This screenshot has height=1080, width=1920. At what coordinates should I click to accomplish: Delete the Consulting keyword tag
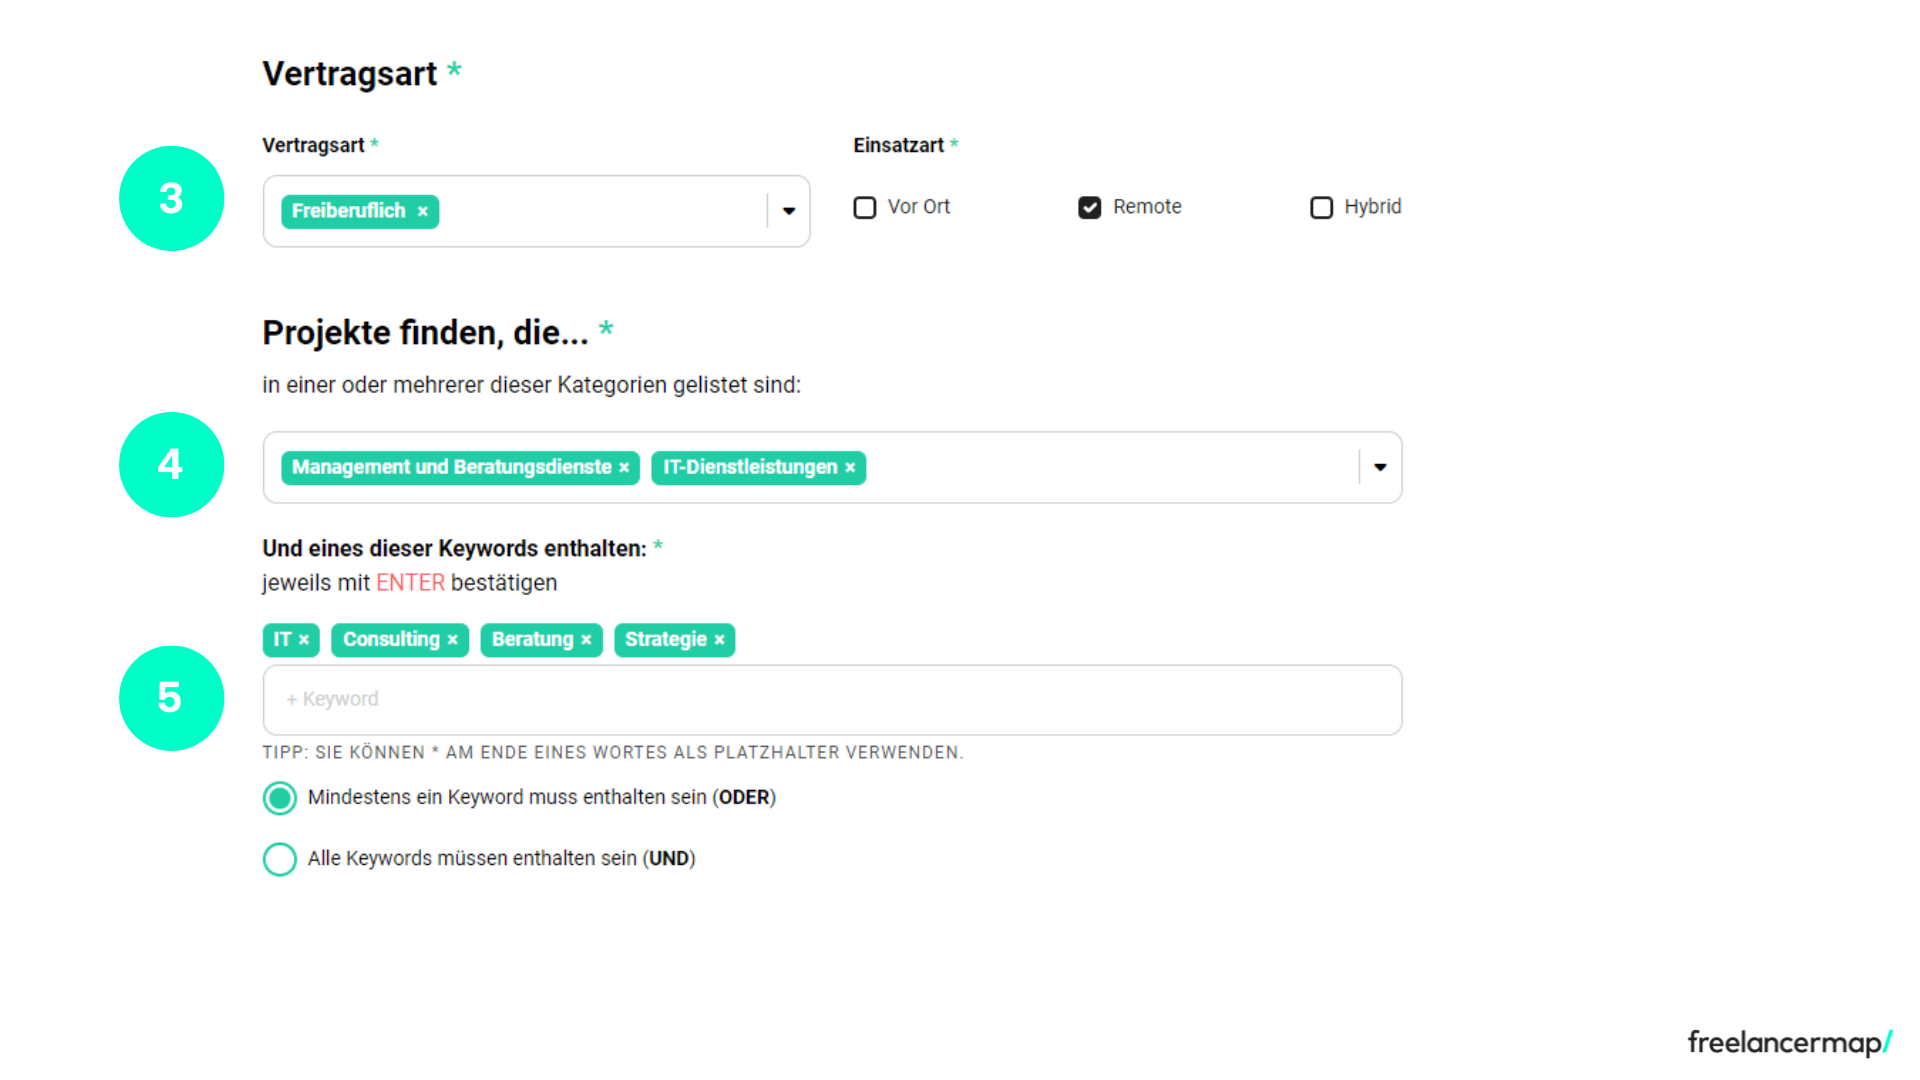coord(453,639)
